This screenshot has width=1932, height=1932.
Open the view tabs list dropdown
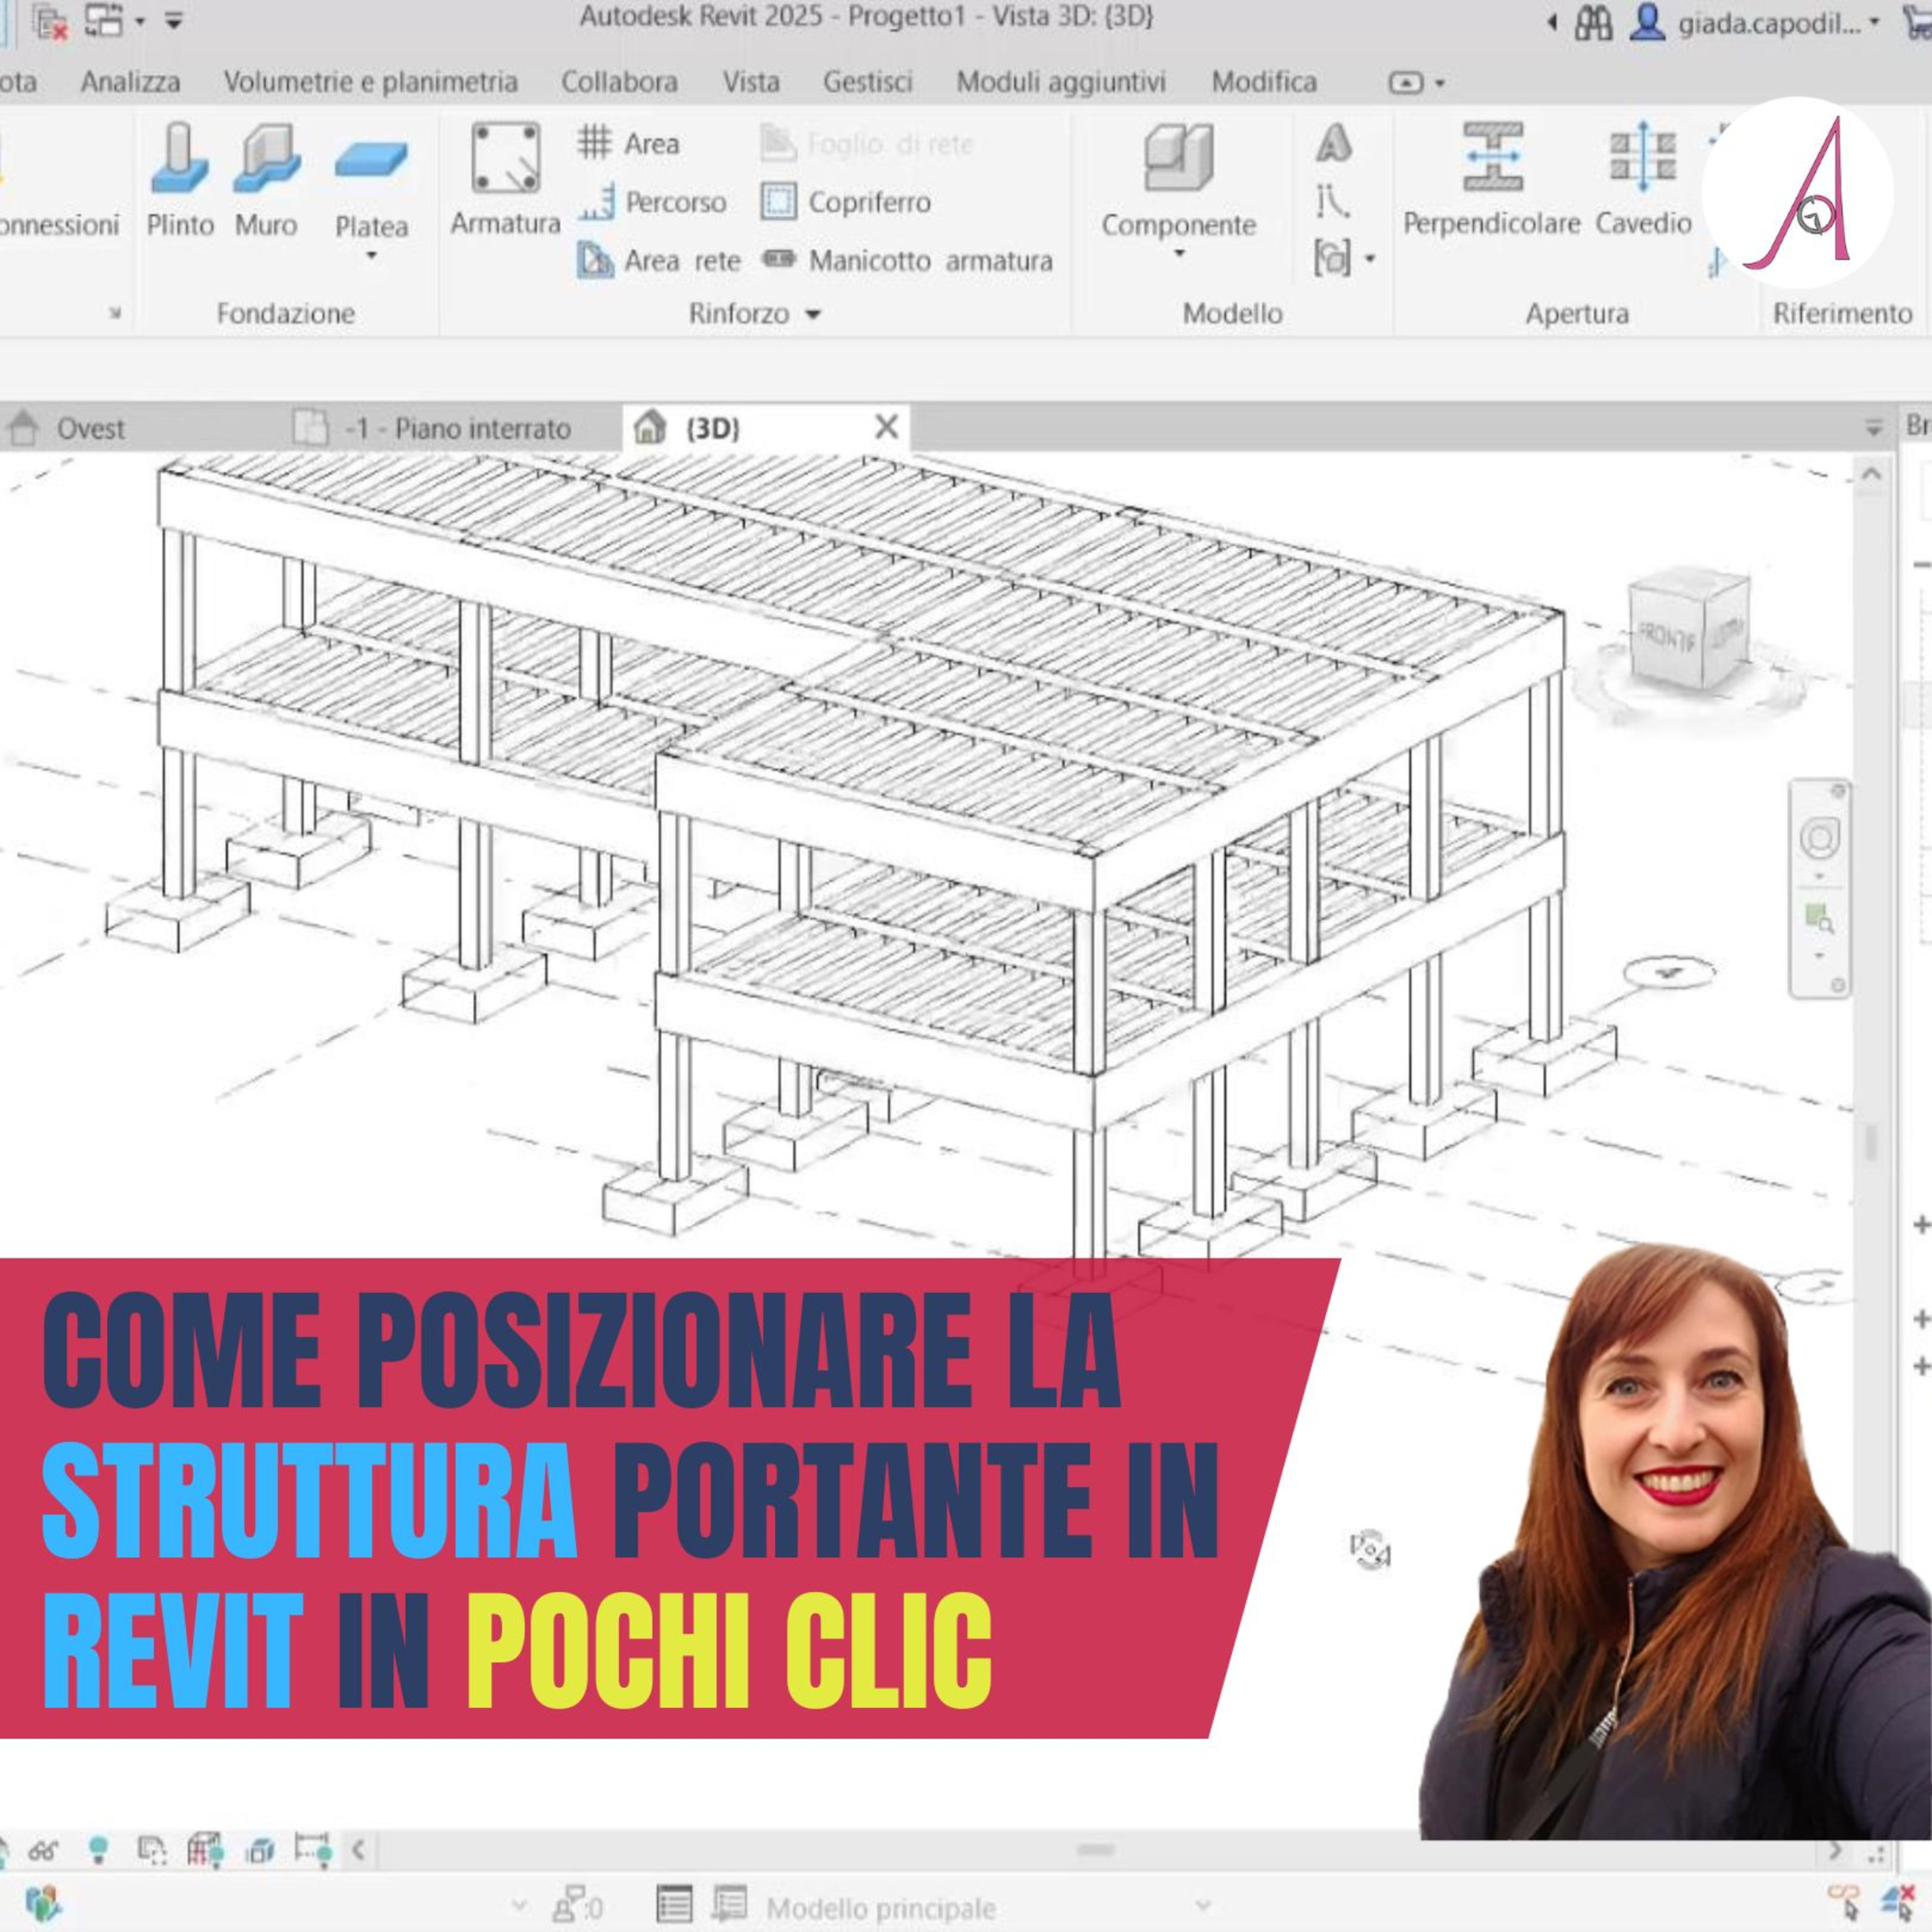click(x=1874, y=428)
